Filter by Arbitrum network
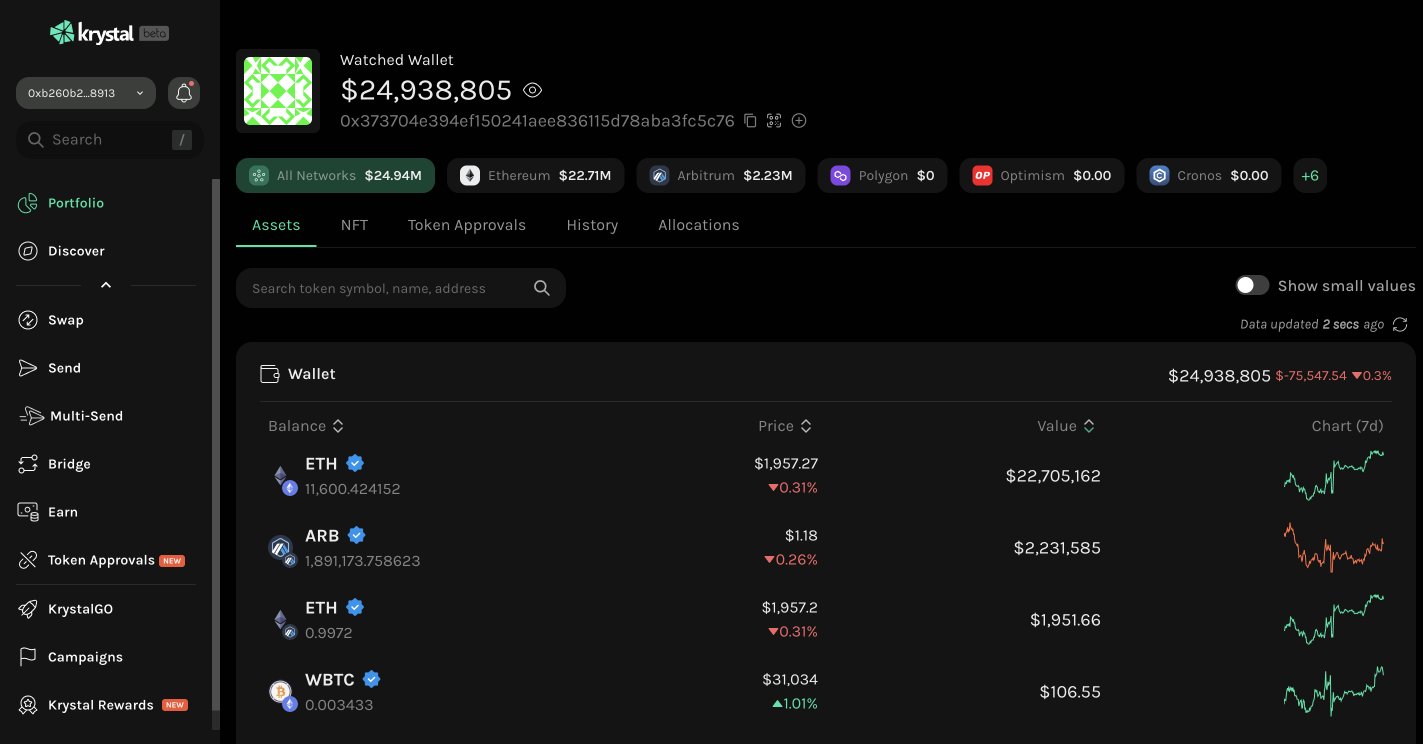The height and width of the screenshot is (744, 1423). (x=721, y=175)
